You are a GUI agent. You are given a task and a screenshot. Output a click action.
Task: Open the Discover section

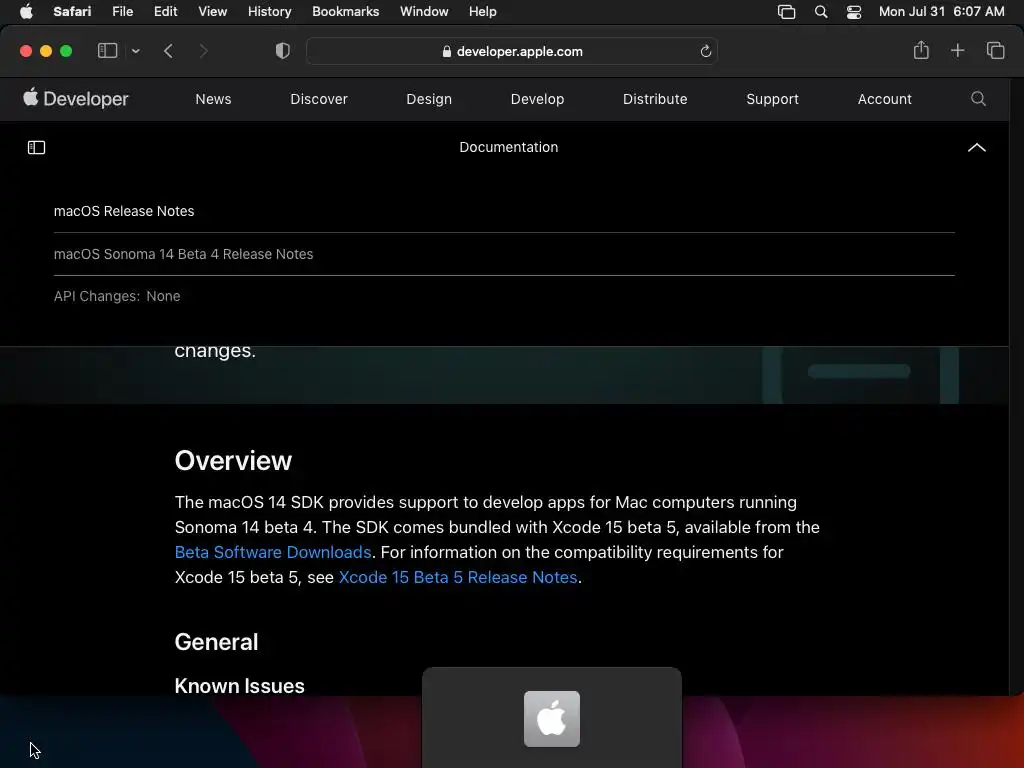coord(319,99)
